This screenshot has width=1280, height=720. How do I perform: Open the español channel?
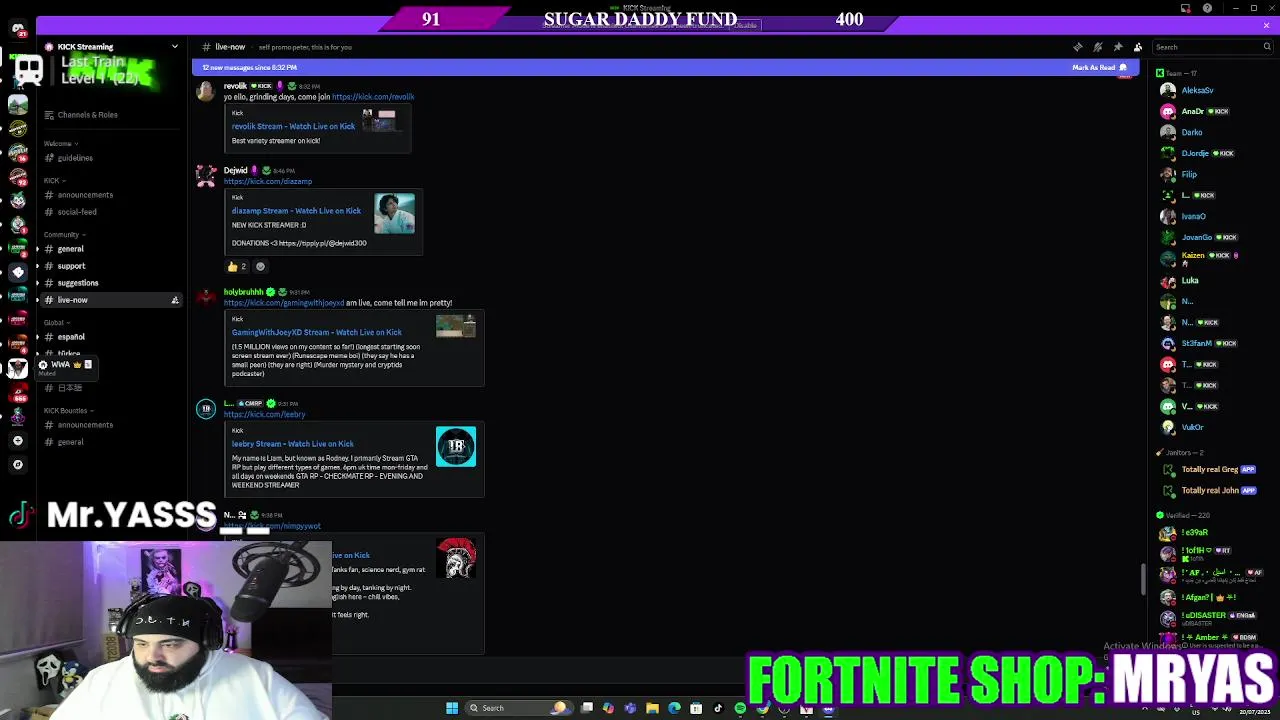tap(71, 337)
